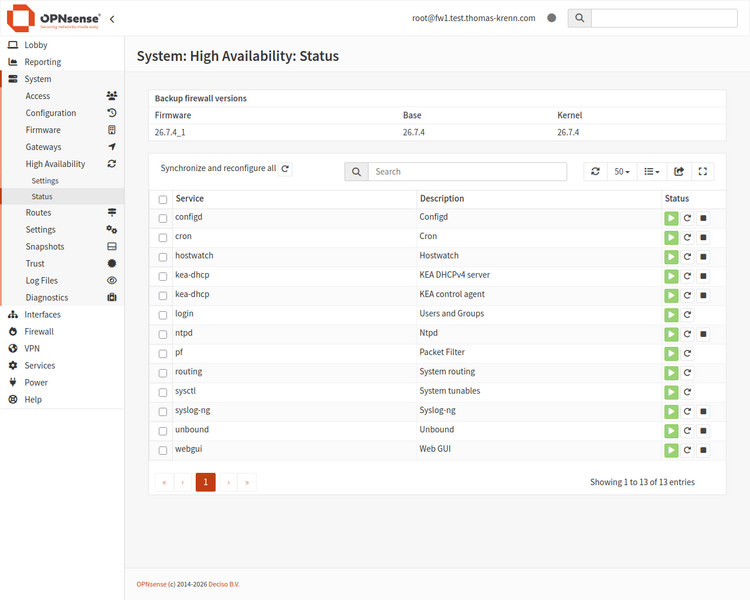Check the webgui row checkbox
750x600 pixels.
pos(163,450)
